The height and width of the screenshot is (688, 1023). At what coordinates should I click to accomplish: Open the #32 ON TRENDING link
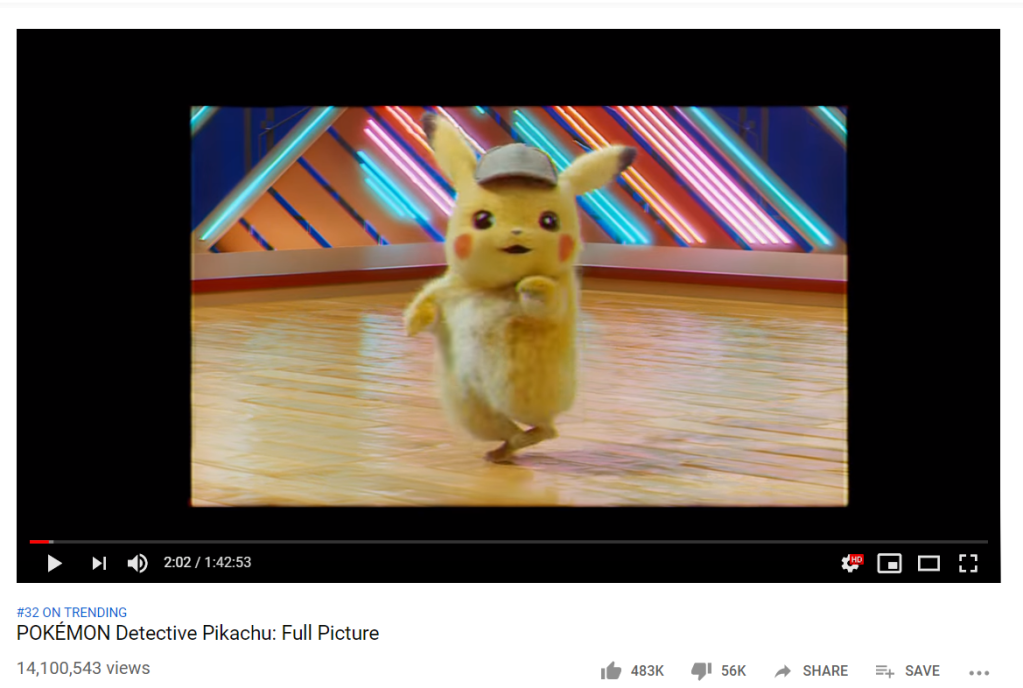point(72,612)
